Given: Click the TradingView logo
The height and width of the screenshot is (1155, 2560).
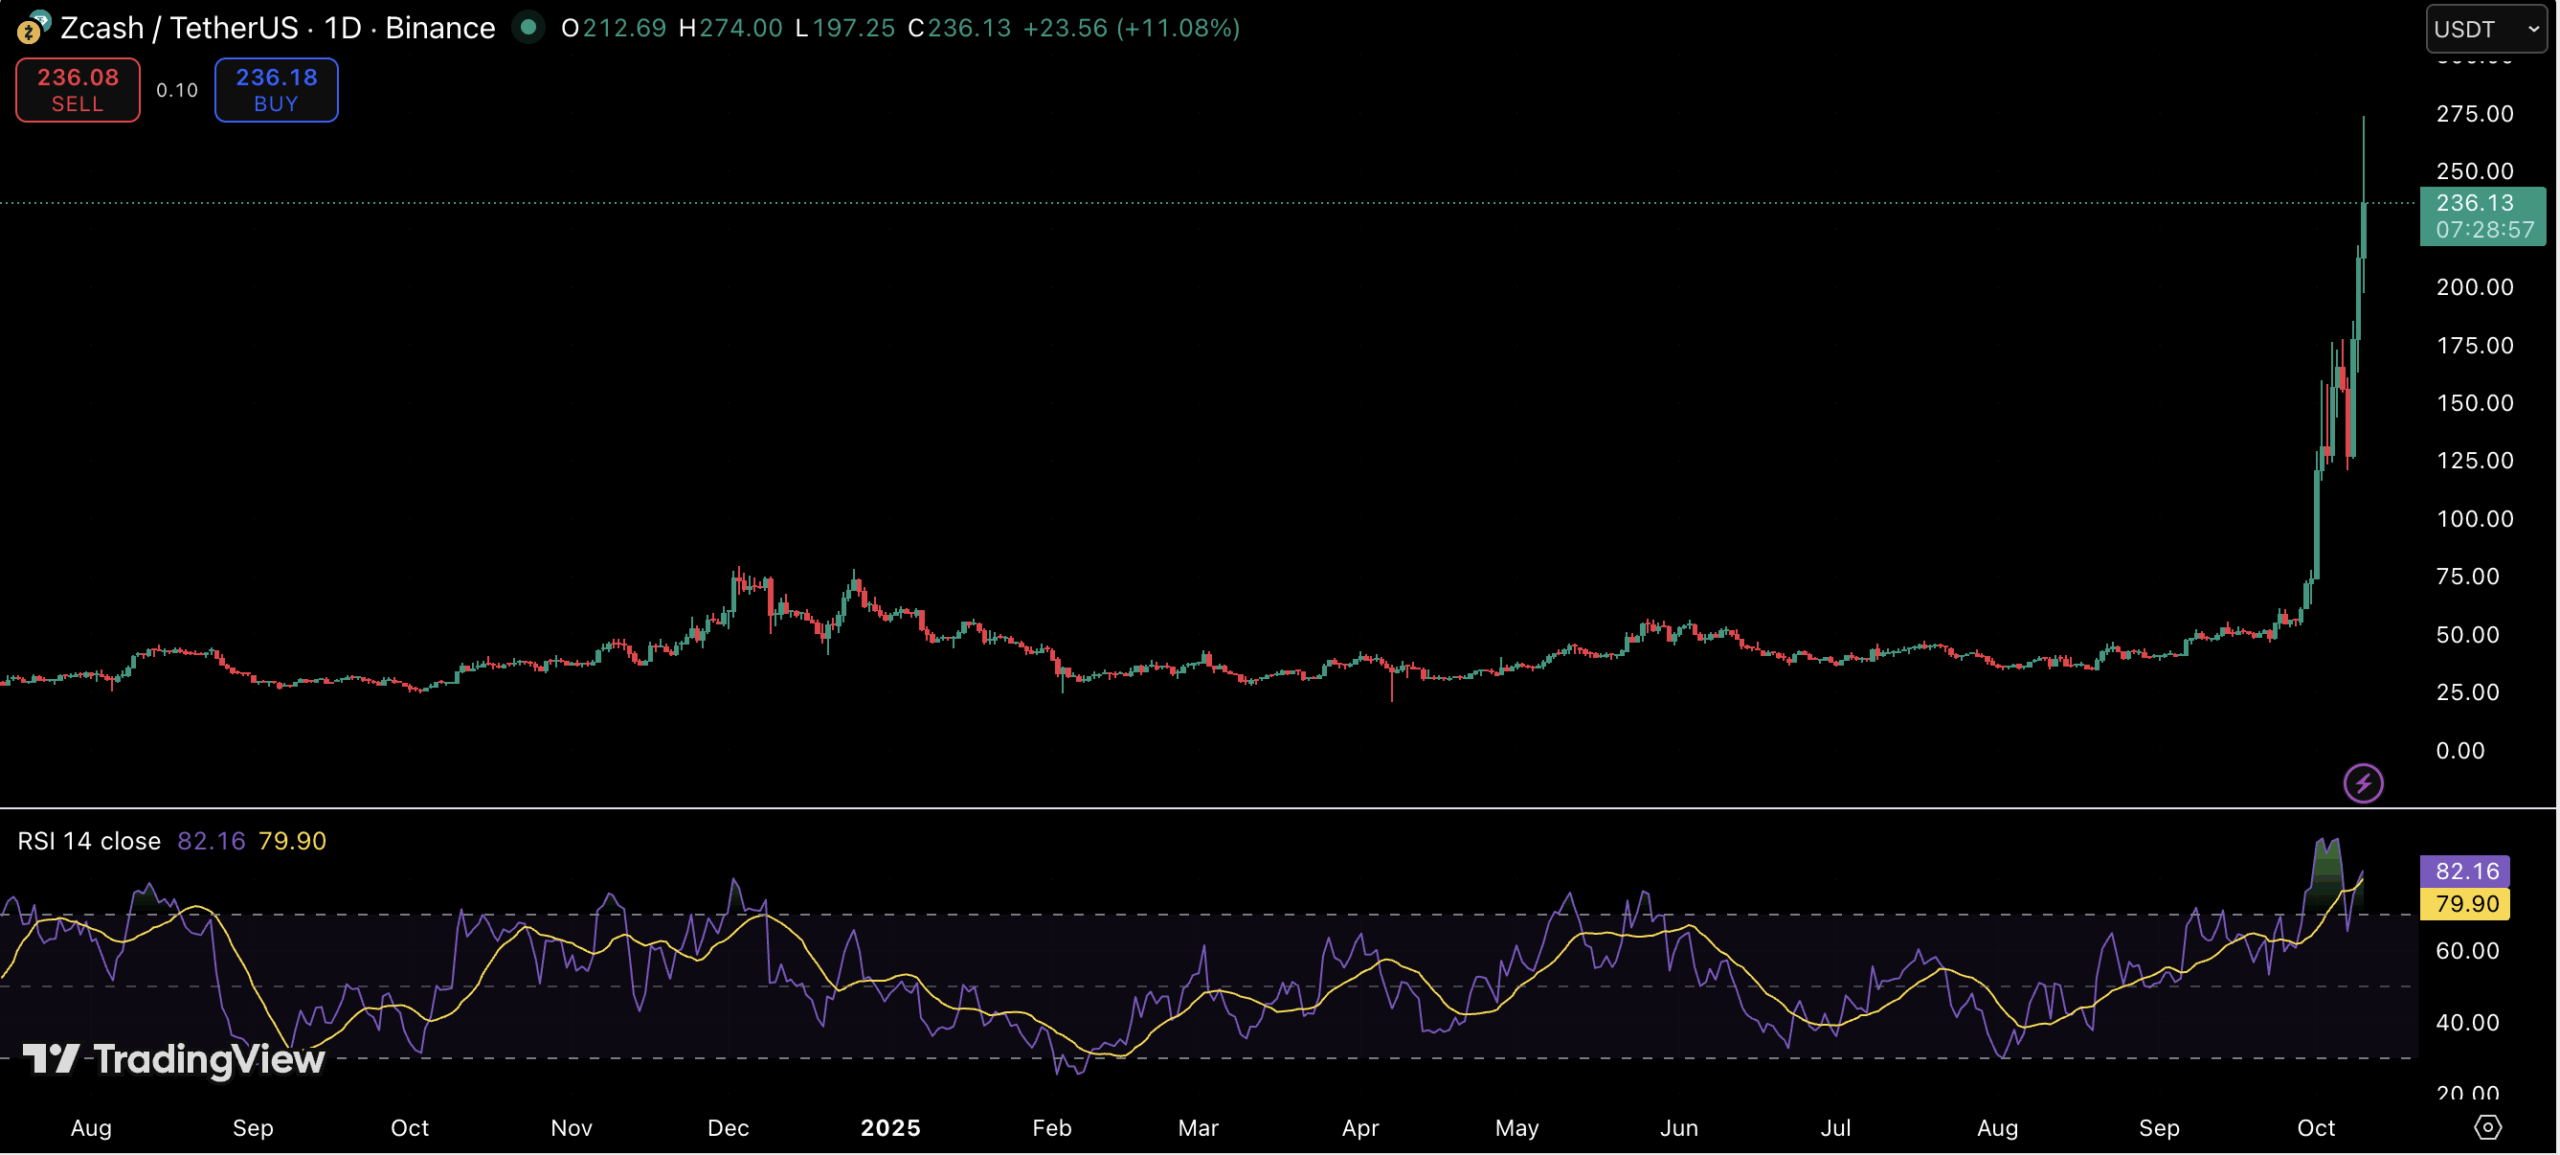Looking at the screenshot, I should [174, 1059].
